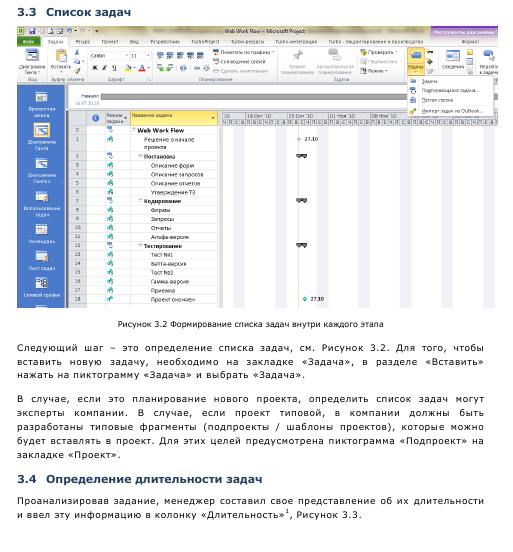Viewport: 513px width, 552px height.
Task: Open Сетевой график view in sidebar
Action: 42,288
